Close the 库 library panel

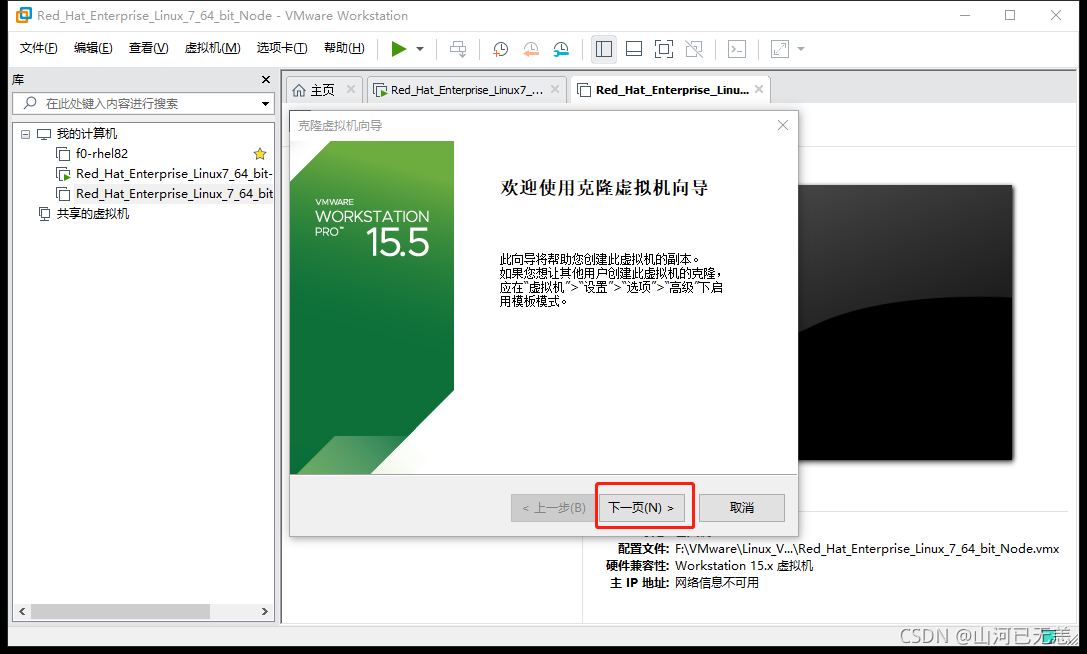click(x=266, y=80)
